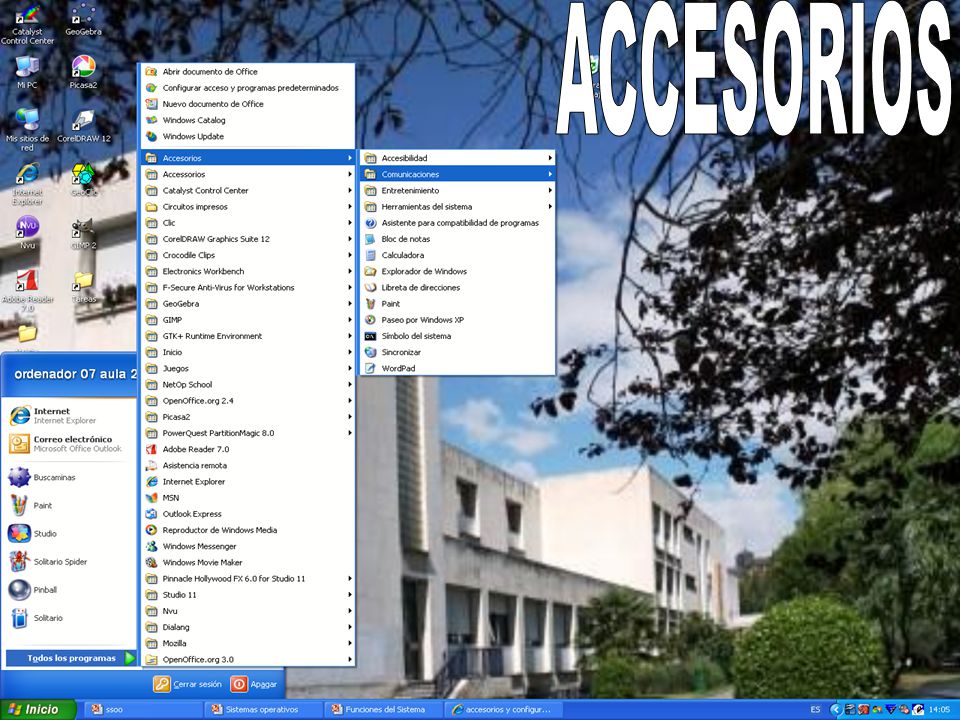The image size is (960, 720).
Task: Expand the Studio 11 program folder
Action: point(248,595)
